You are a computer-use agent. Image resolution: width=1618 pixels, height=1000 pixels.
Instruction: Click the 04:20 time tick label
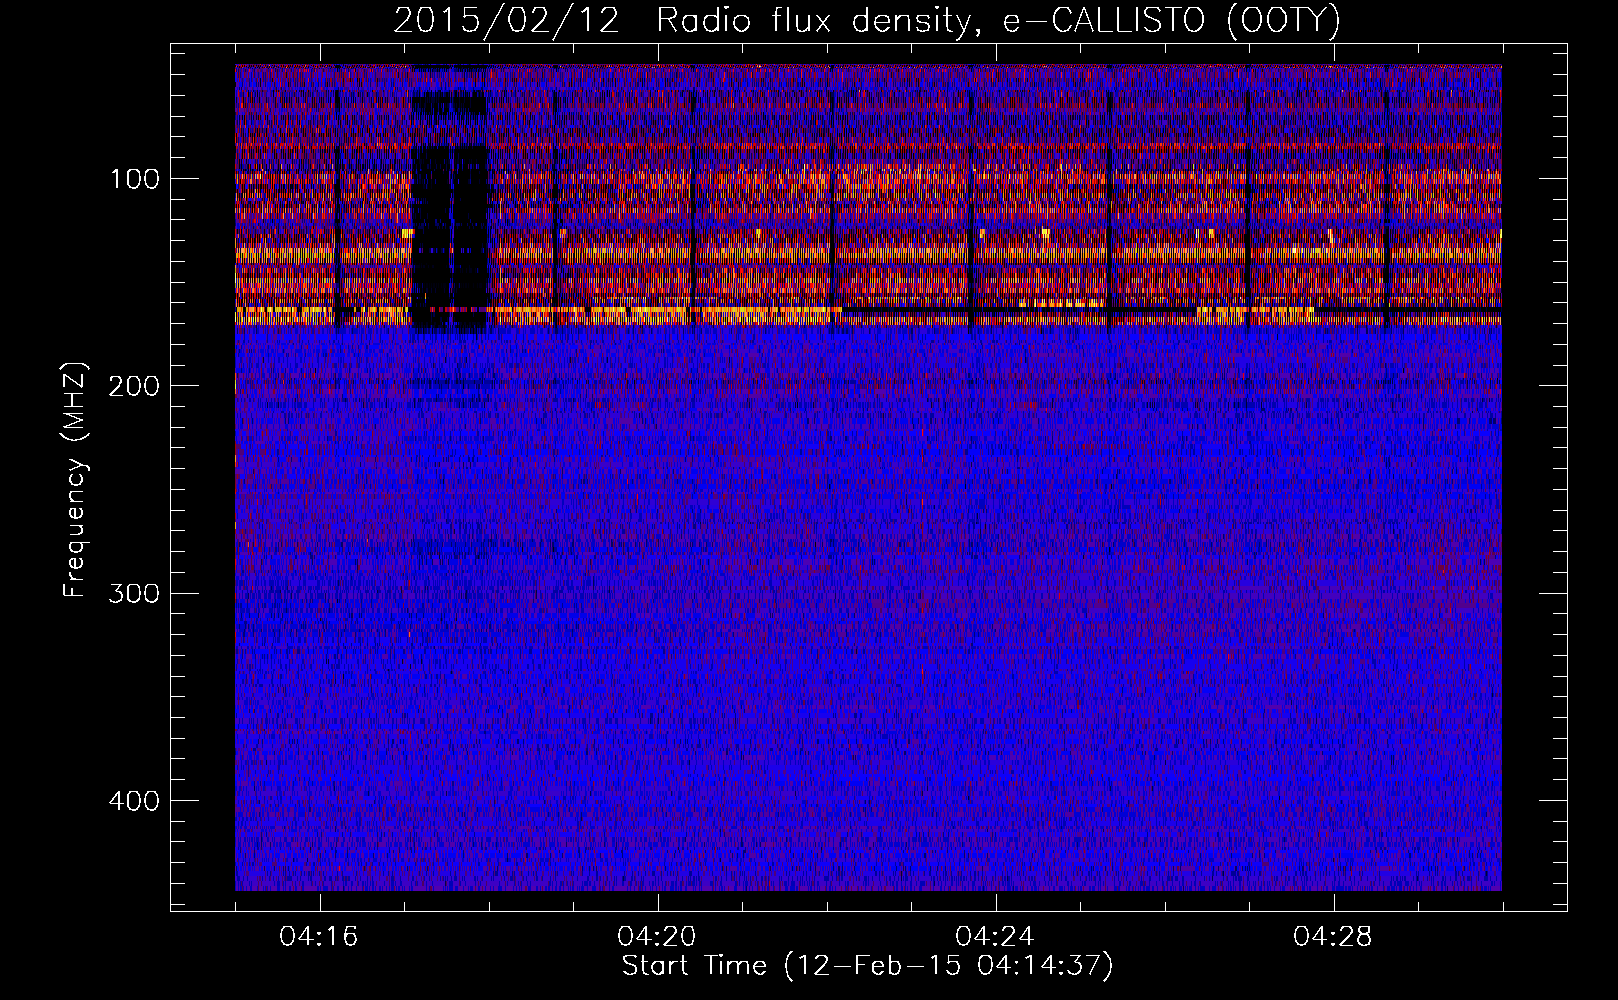click(x=657, y=937)
